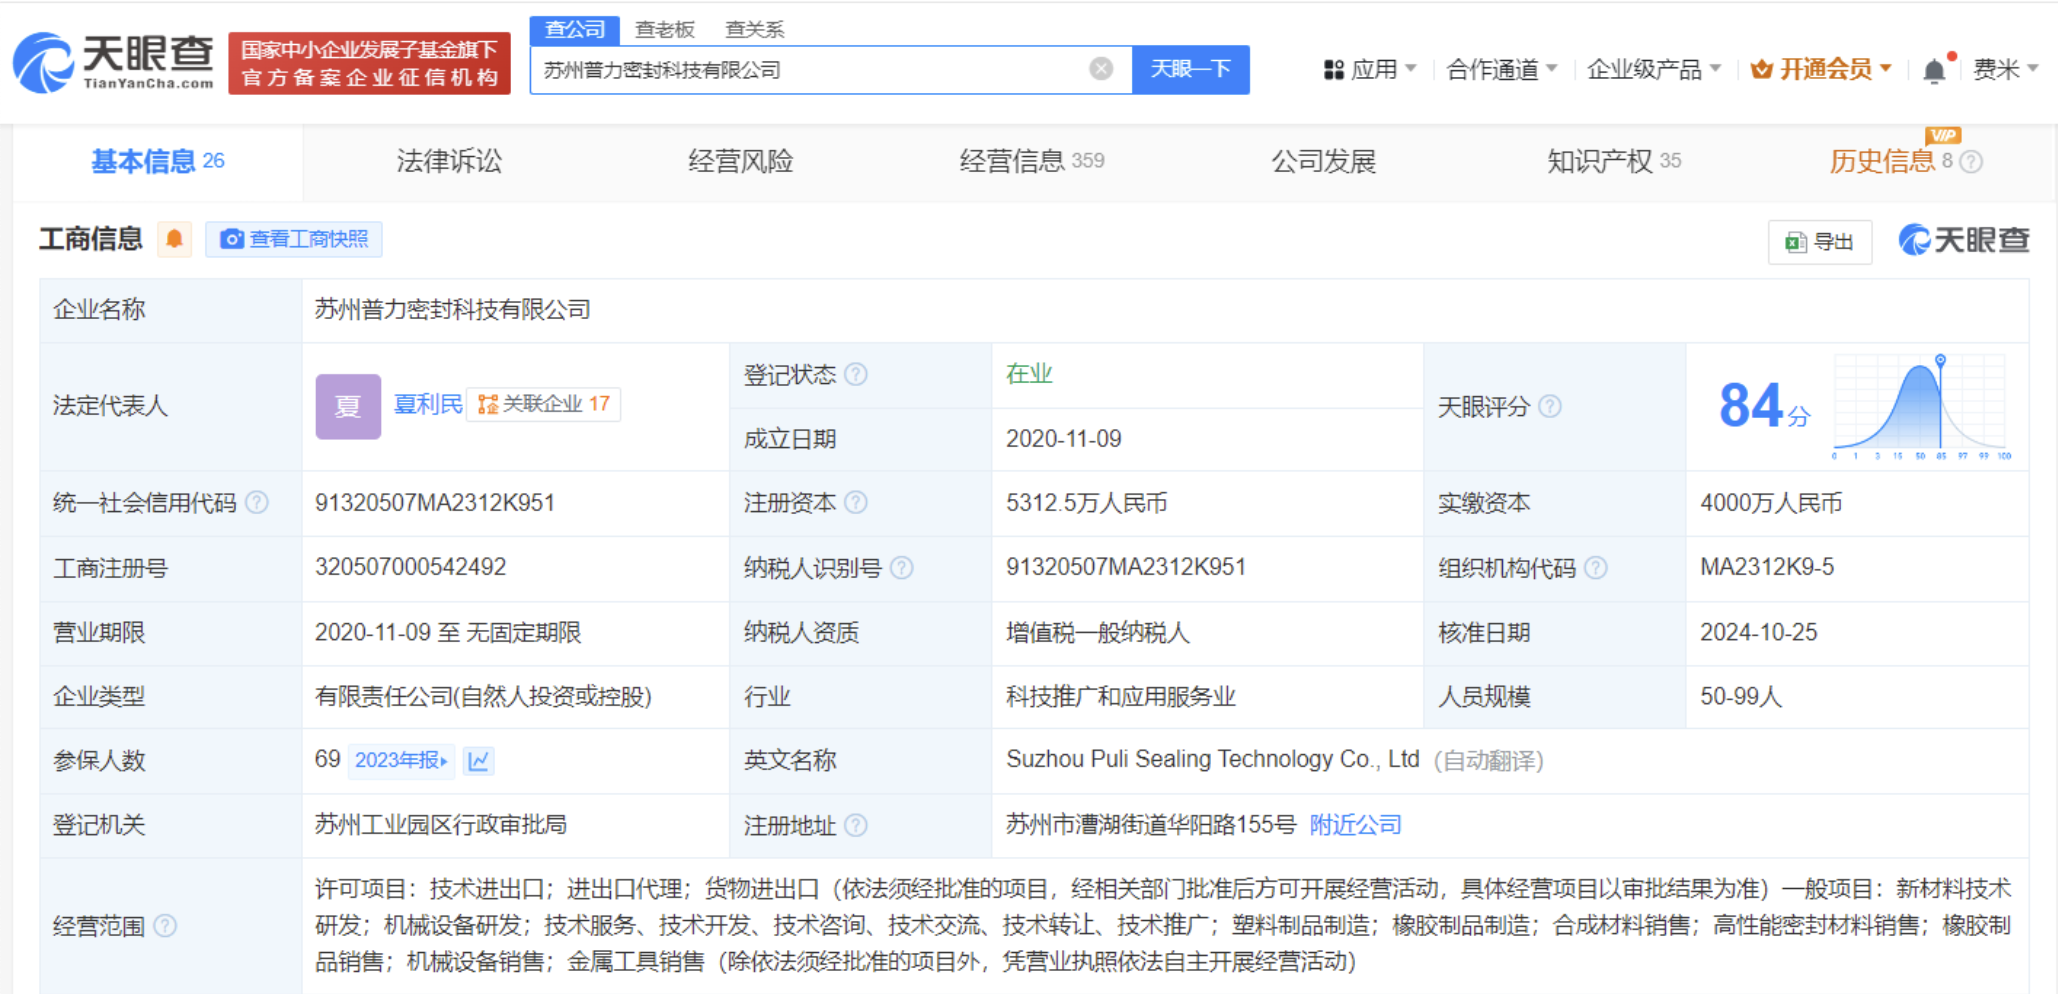Open the insured count trend chart icon
Image resolution: width=2058 pixels, height=994 pixels.
(x=479, y=761)
